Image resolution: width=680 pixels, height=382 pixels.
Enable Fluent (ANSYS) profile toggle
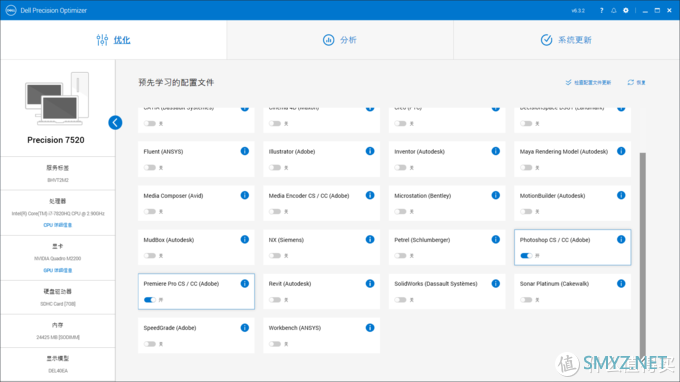(150, 168)
